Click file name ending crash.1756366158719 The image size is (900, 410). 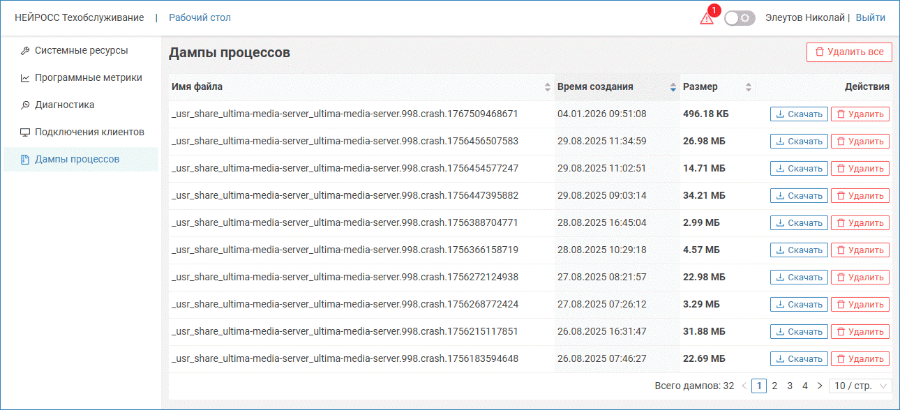[345, 250]
